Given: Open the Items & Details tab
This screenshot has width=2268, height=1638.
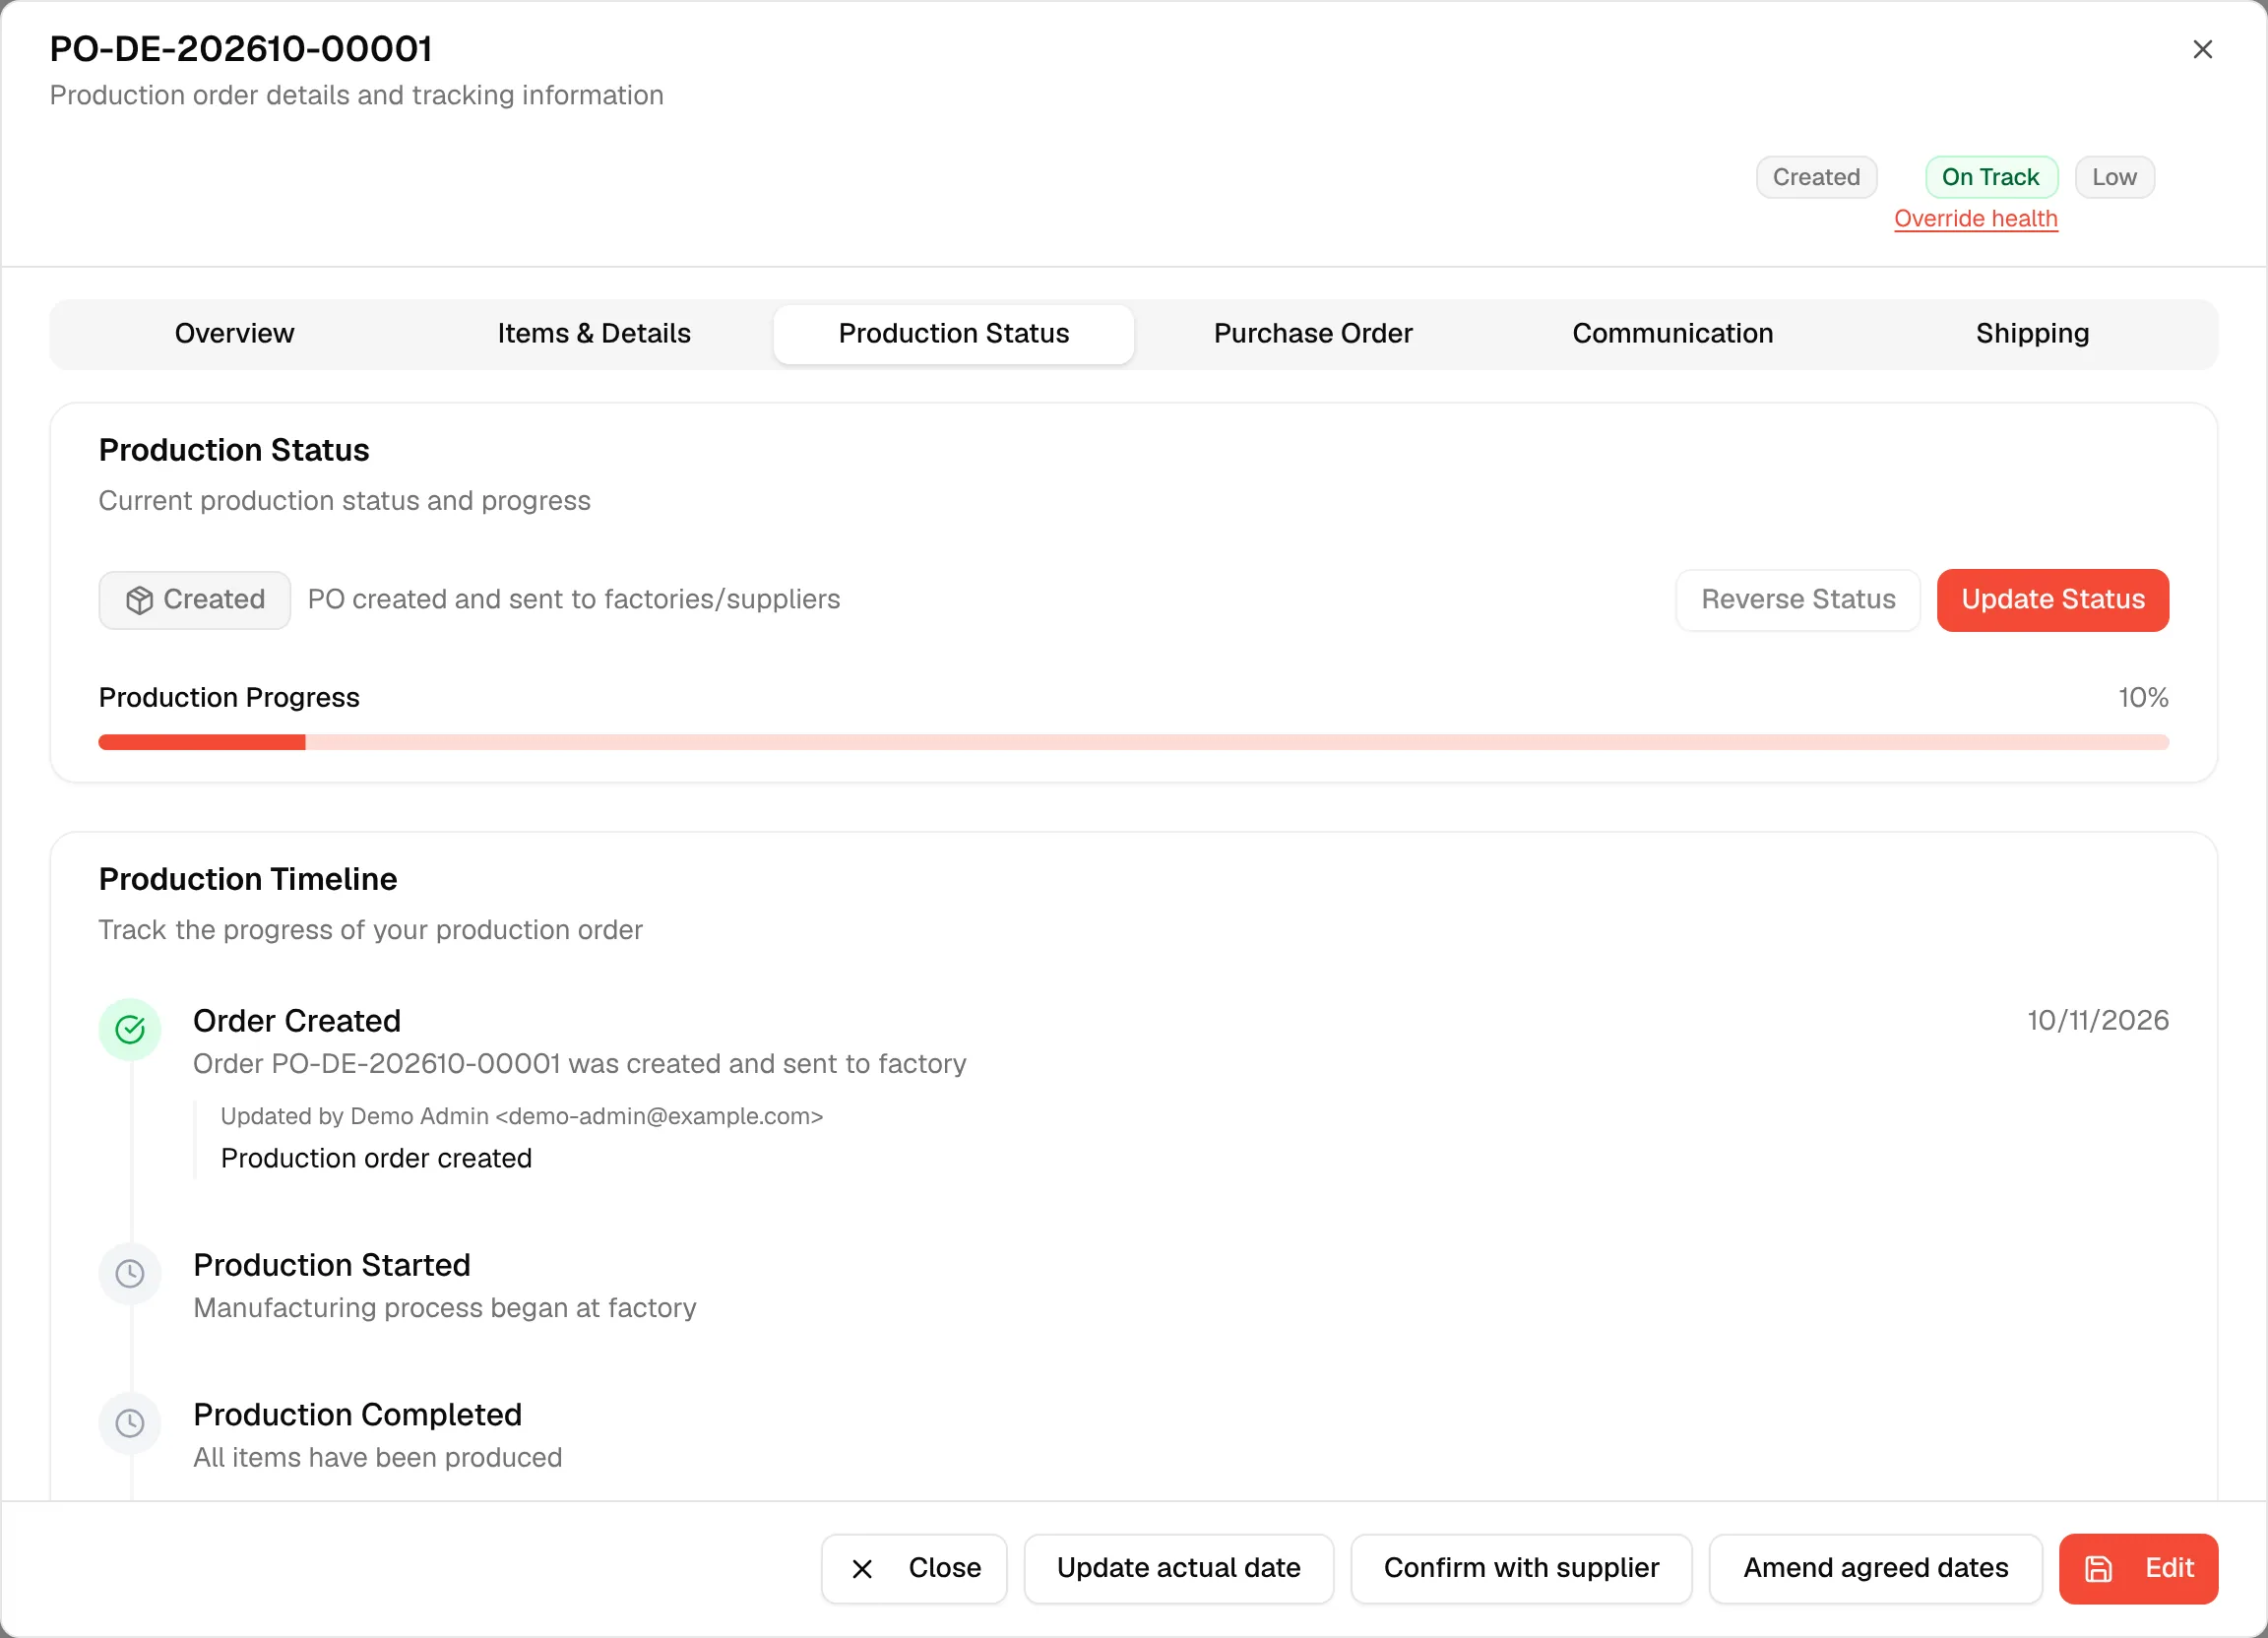Looking at the screenshot, I should coord(594,333).
